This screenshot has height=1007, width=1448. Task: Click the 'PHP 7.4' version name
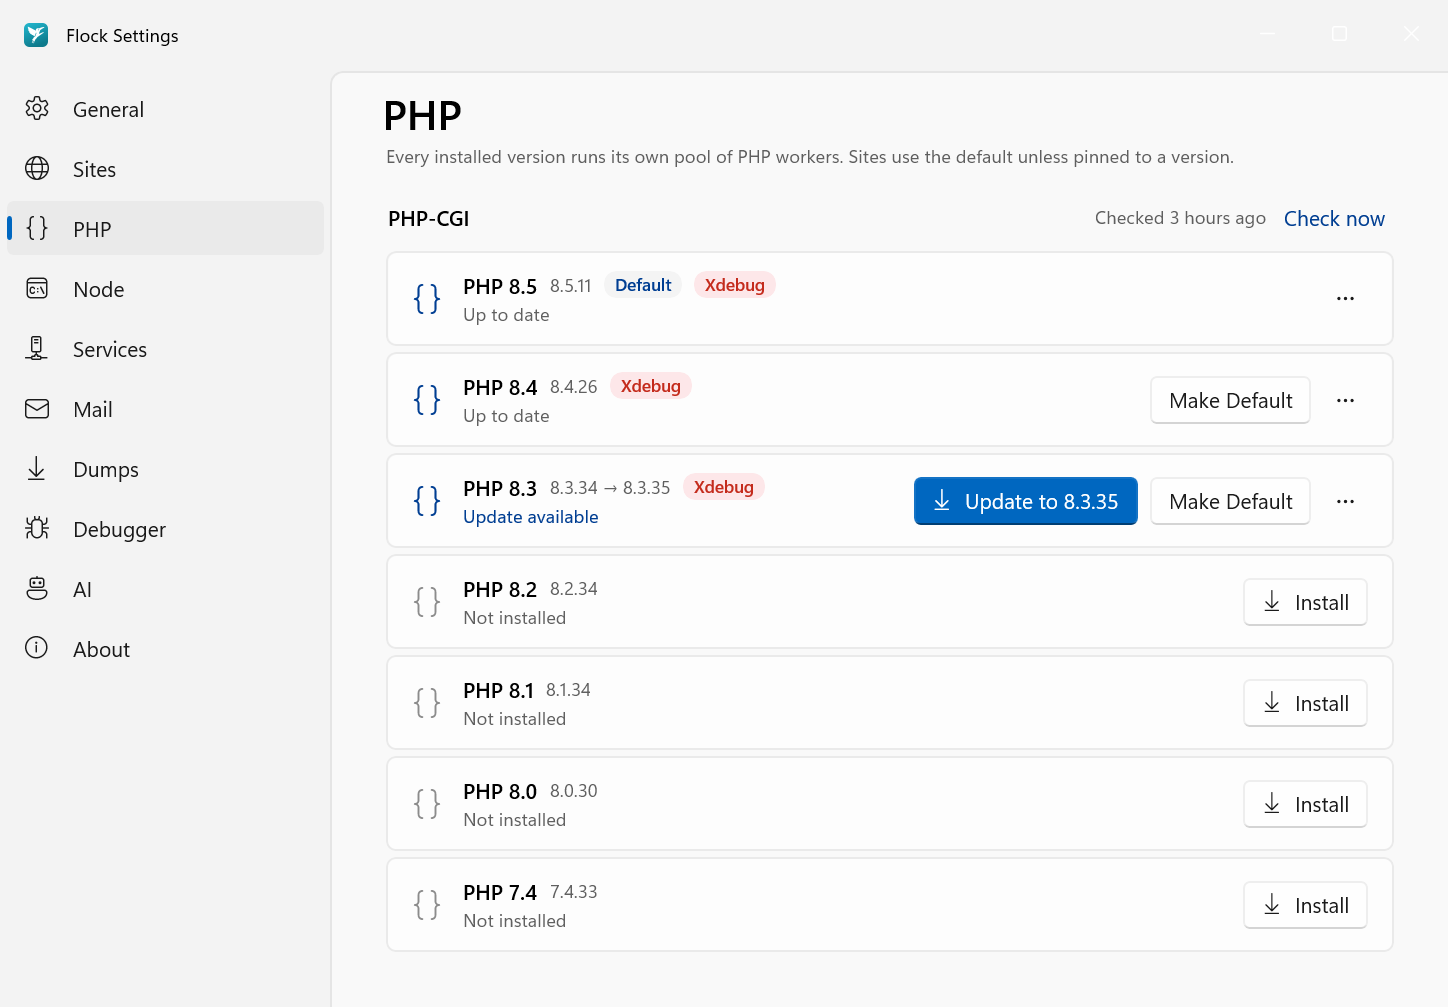[500, 892]
